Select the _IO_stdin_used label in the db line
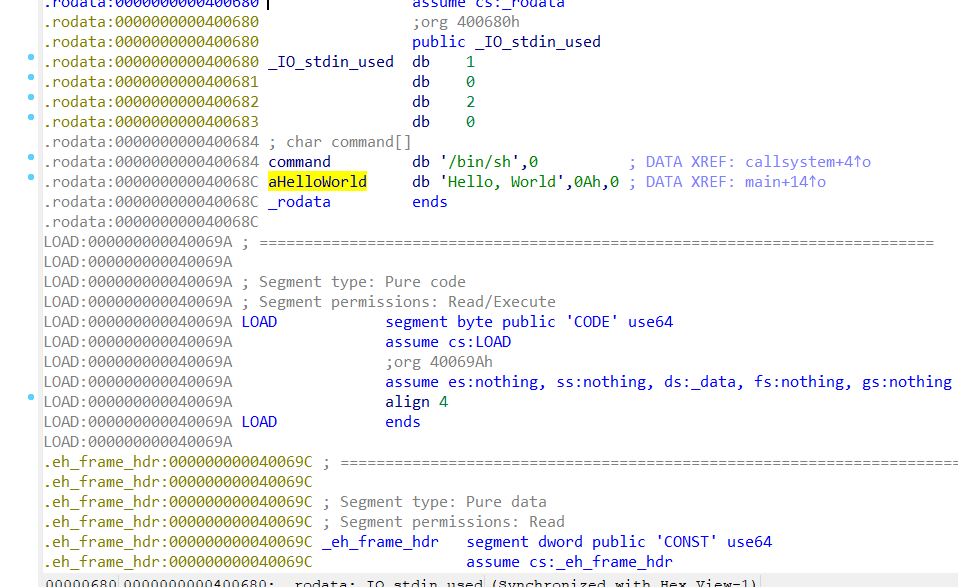Image resolution: width=958 pixels, height=587 pixels. pos(330,62)
